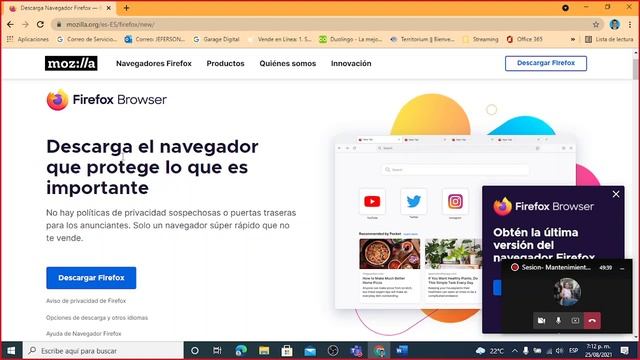Reload the current page
The width and height of the screenshot is (640, 360).
pyautogui.click(x=40, y=24)
